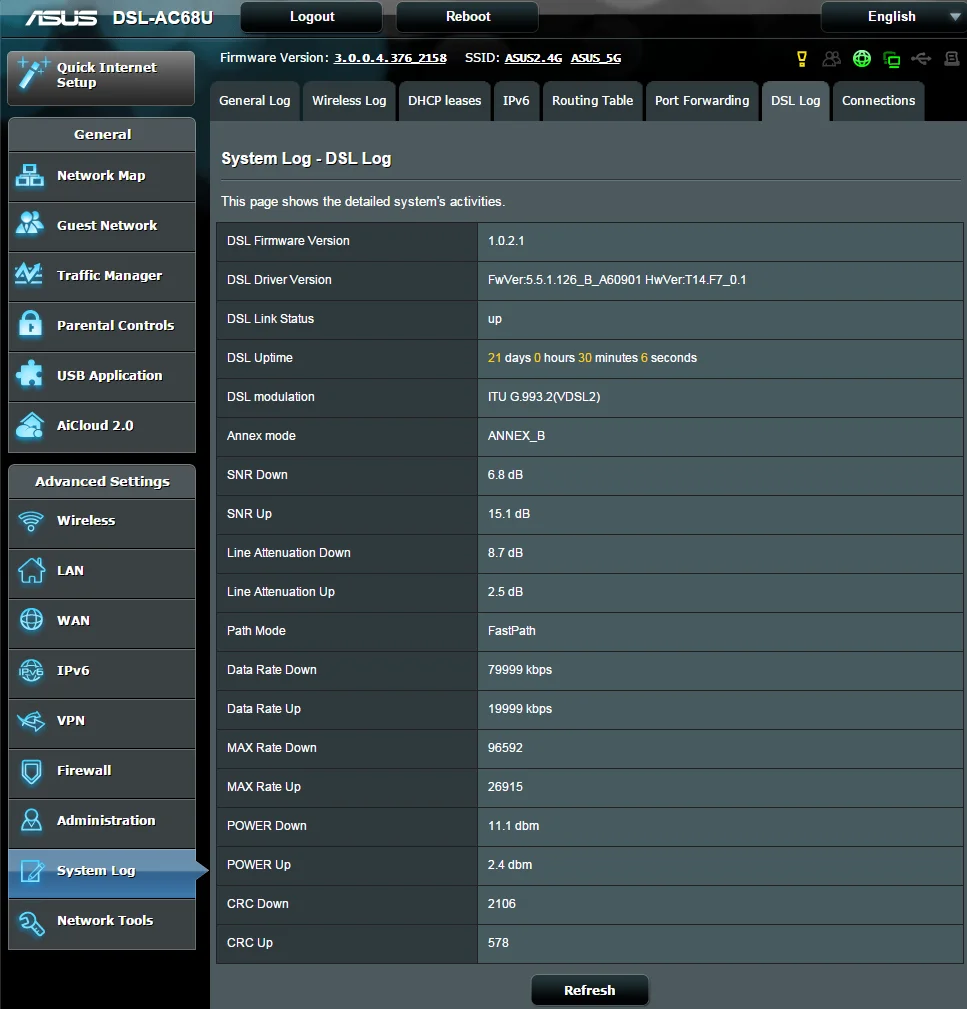This screenshot has height=1009, width=967.
Task: Click the Logout button
Action: point(312,17)
